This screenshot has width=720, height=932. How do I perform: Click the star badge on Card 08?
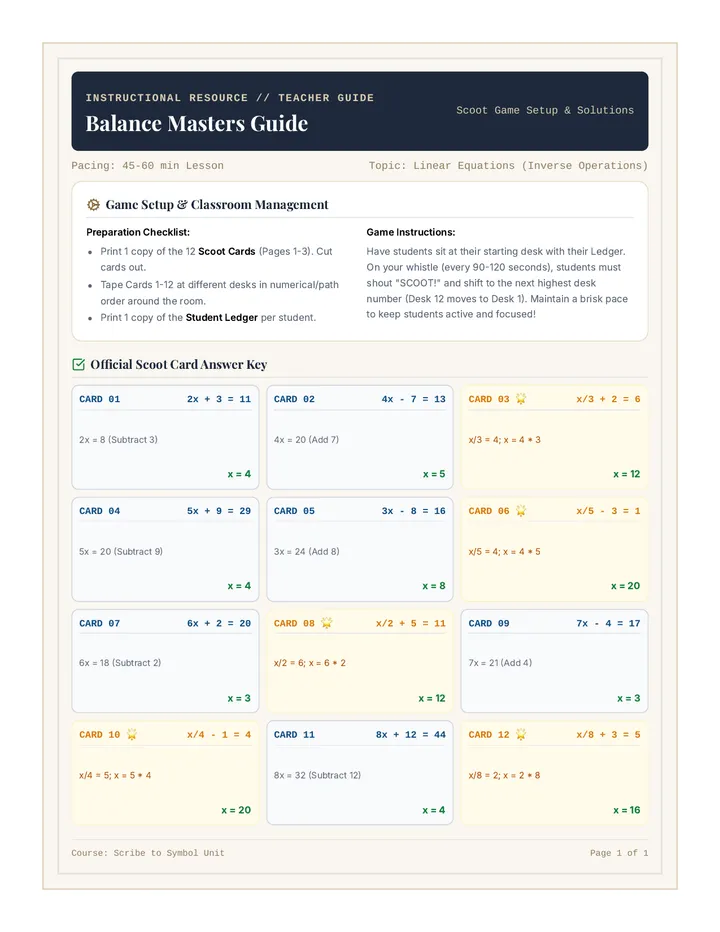pyautogui.click(x=326, y=623)
